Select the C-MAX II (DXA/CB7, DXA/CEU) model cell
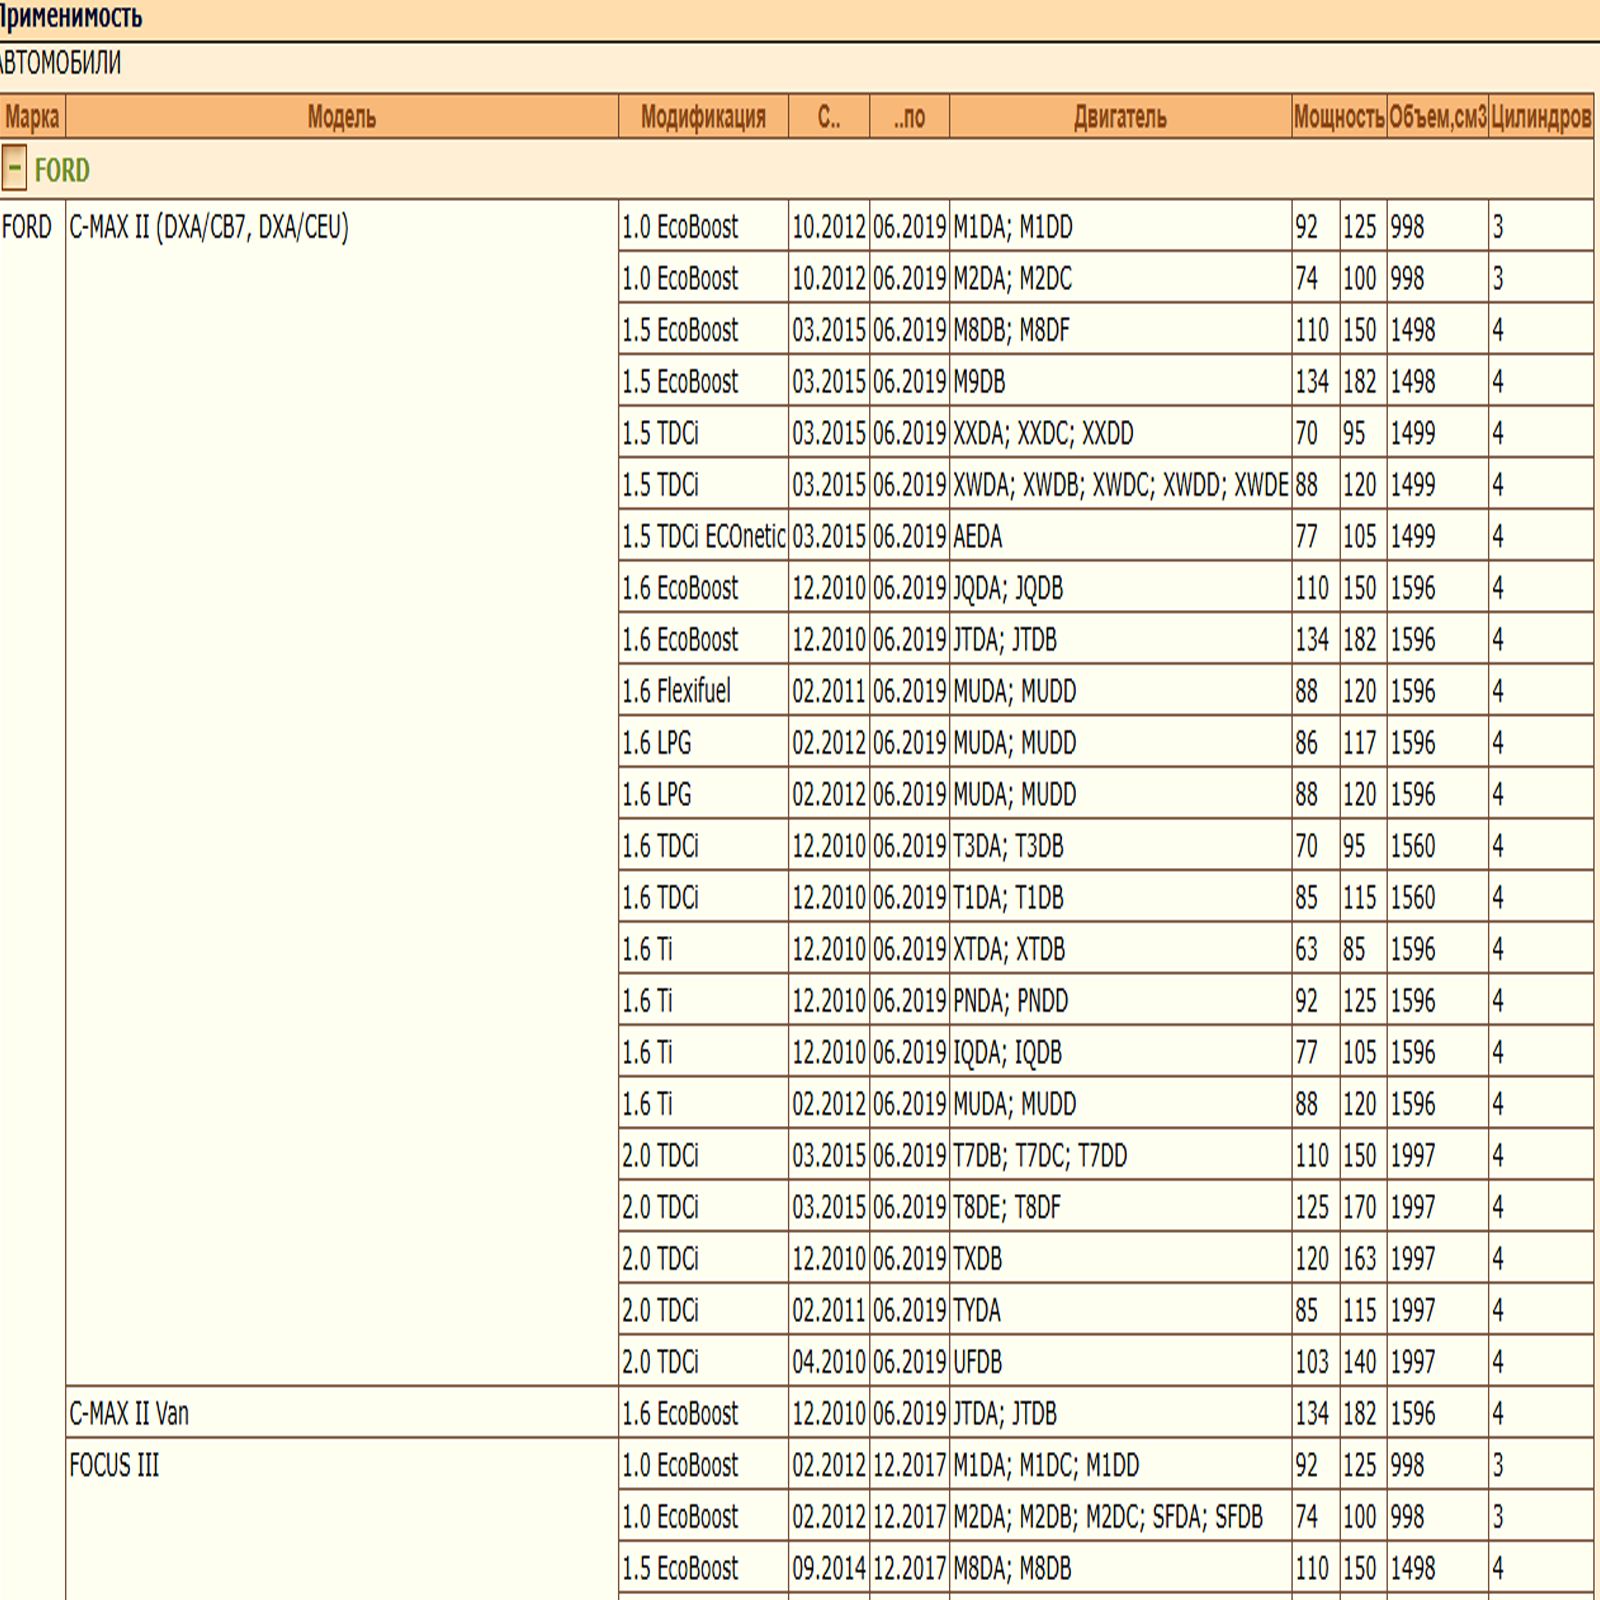The image size is (1600, 1600). pyautogui.click(x=209, y=228)
